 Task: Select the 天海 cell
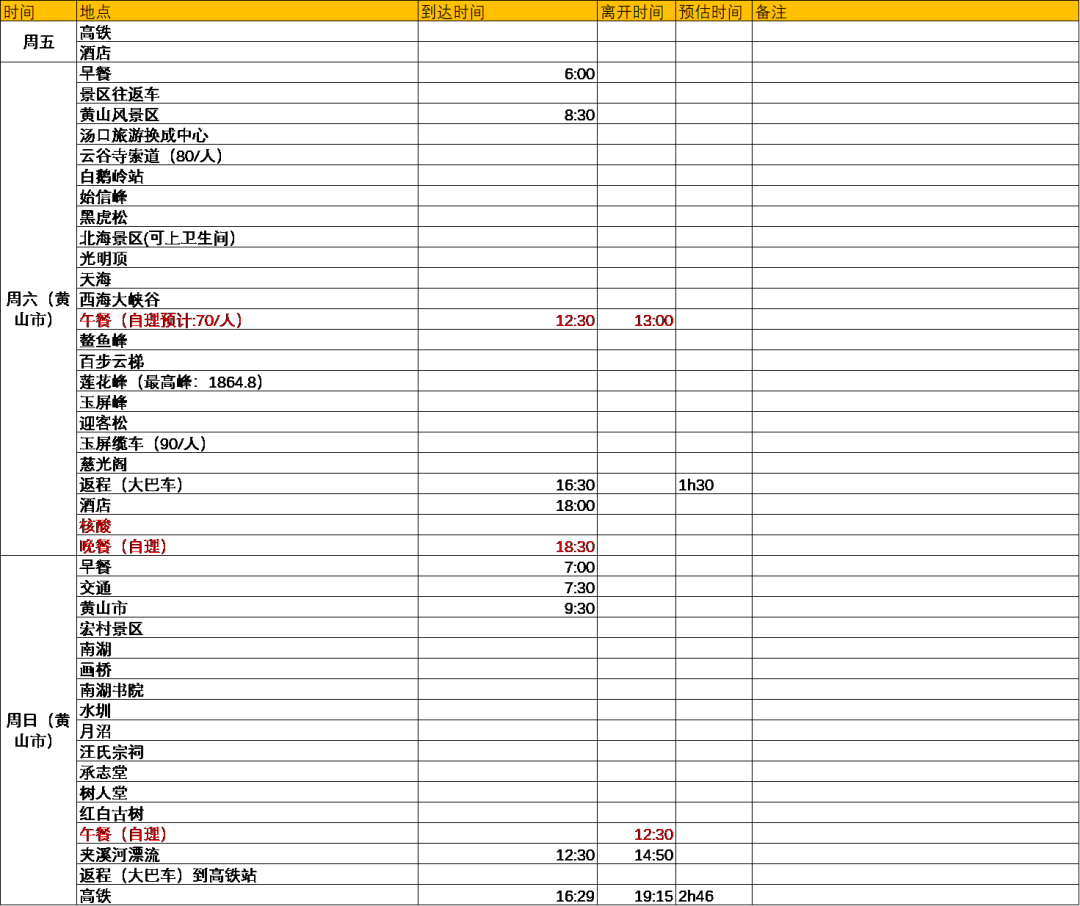click(247, 279)
